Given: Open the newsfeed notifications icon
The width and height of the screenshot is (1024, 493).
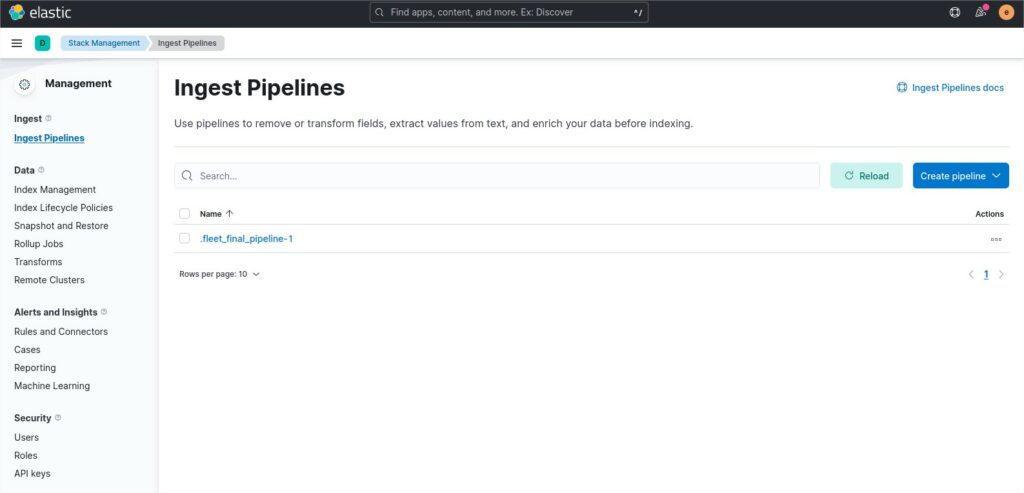Looking at the screenshot, I should click(x=980, y=12).
